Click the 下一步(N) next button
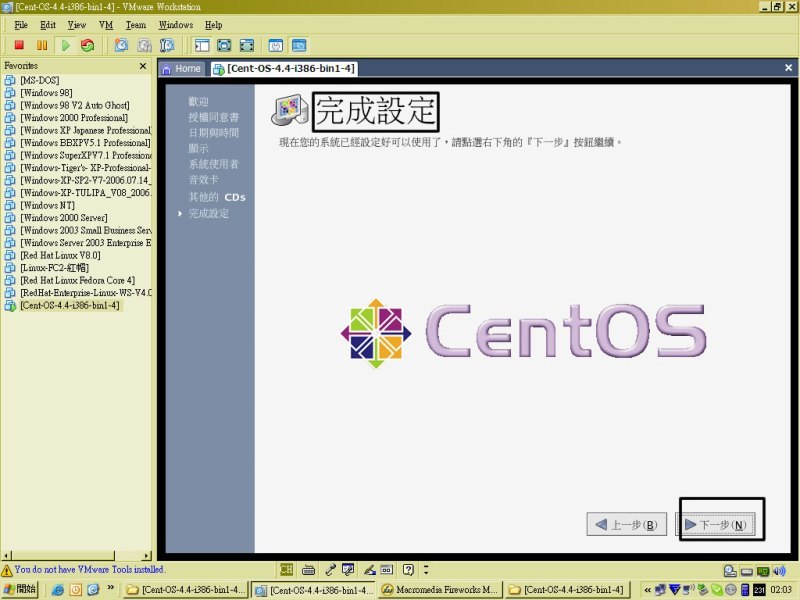Viewport: 800px width, 600px height. point(715,524)
